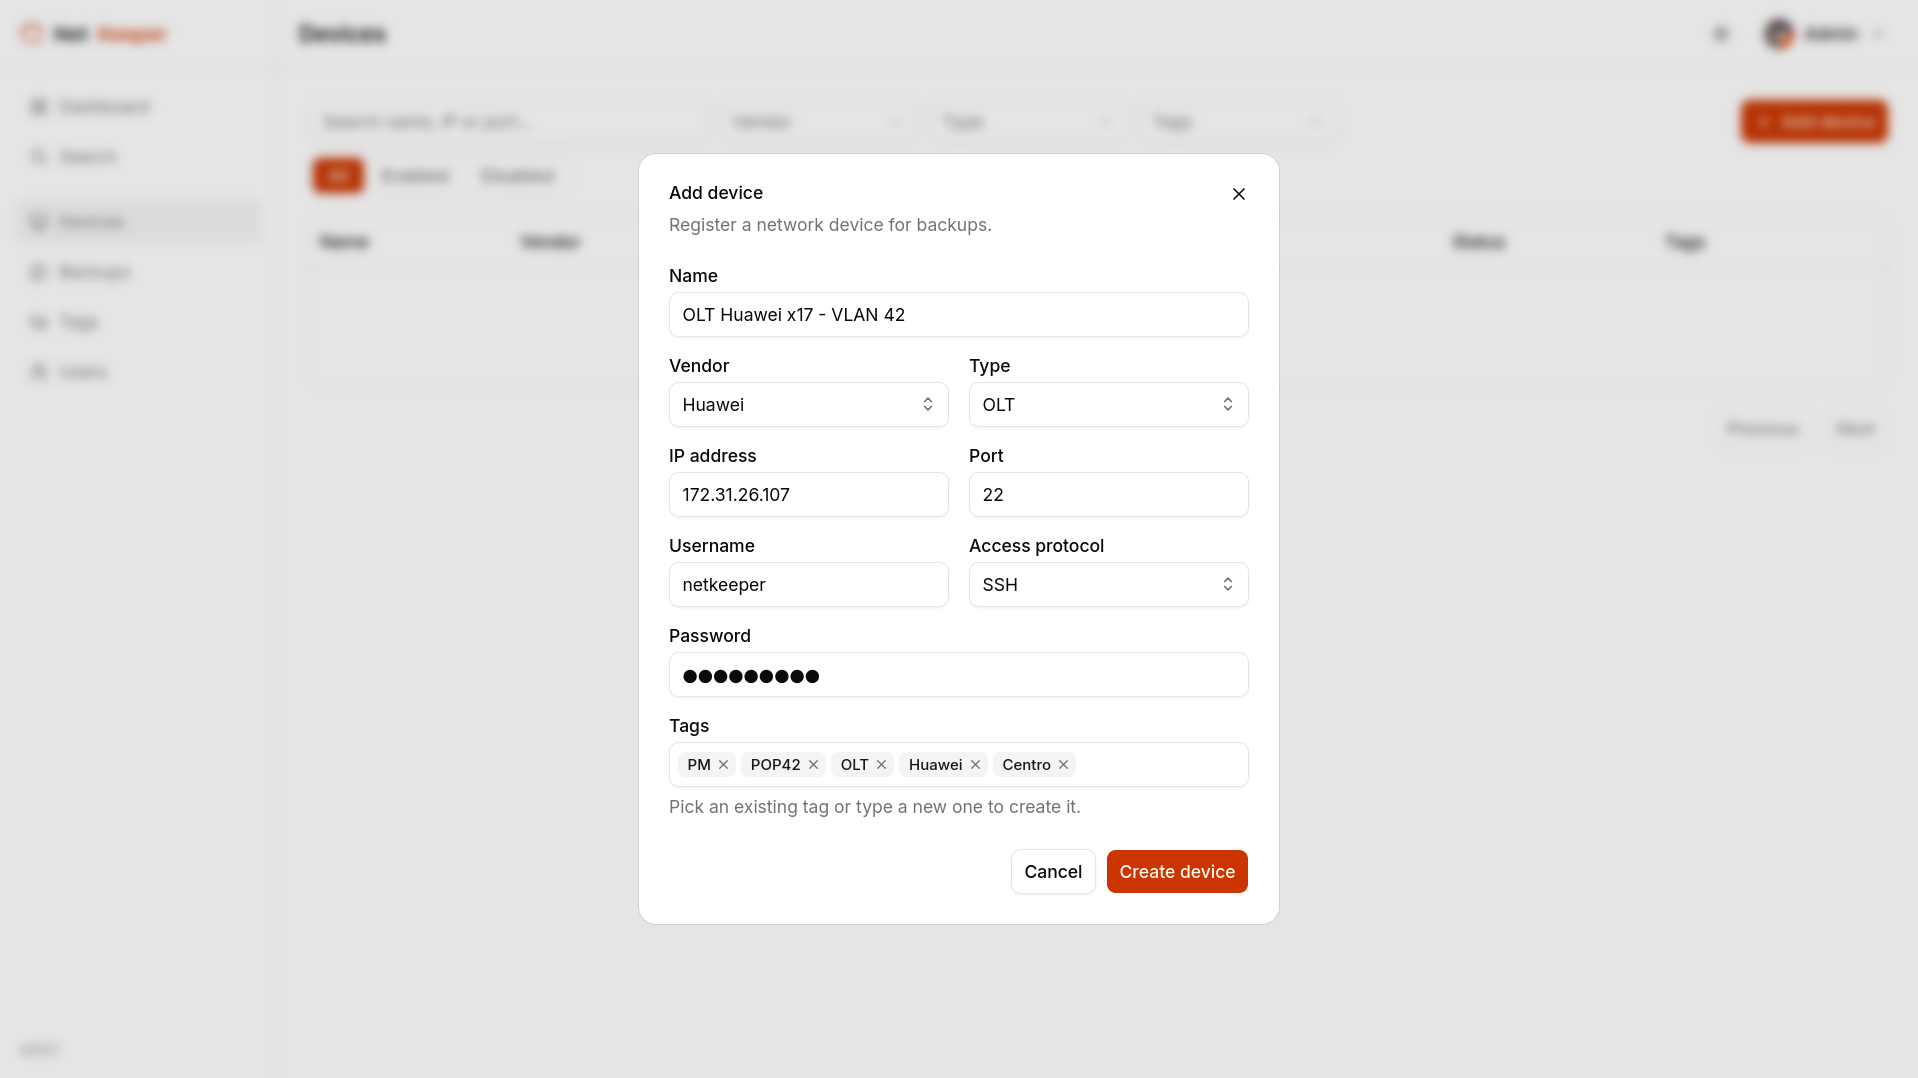Focus the Password field
Image resolution: width=1918 pixels, height=1078 pixels.
[x=958, y=675]
